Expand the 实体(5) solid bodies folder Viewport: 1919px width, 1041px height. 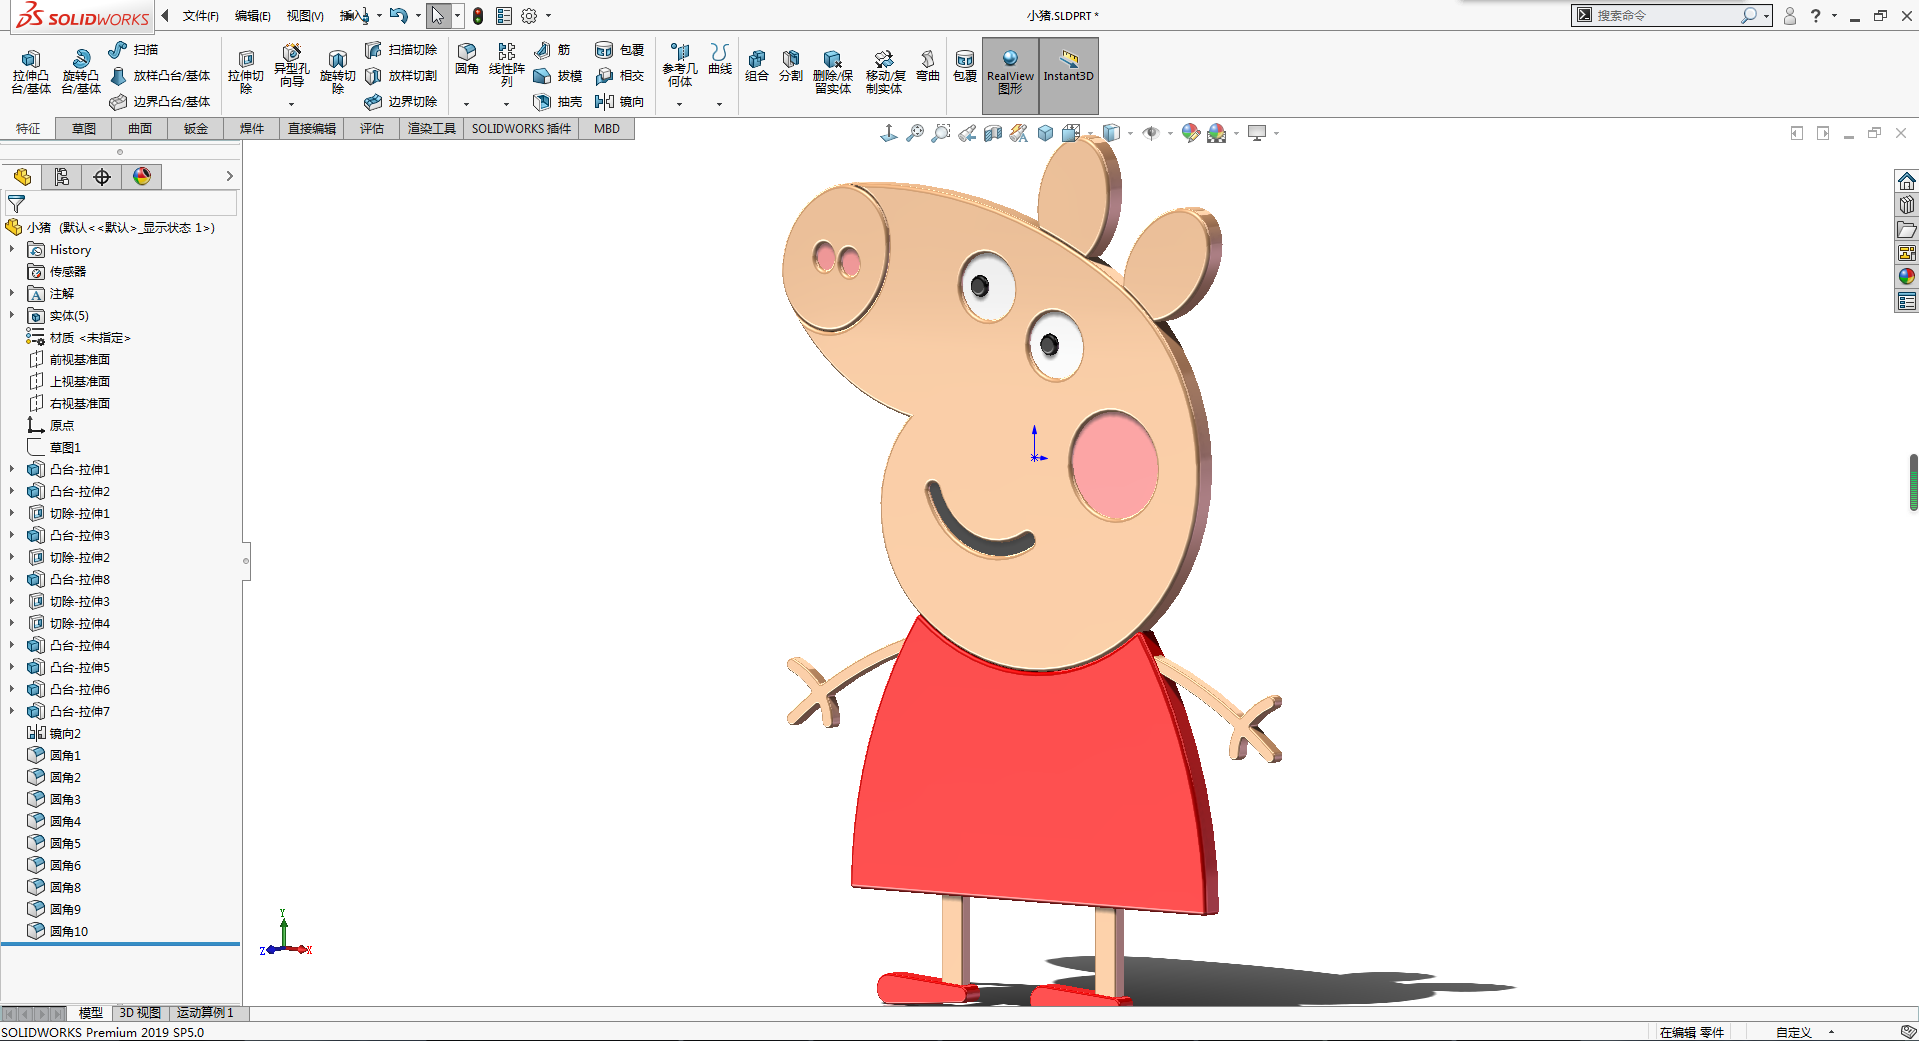(12, 315)
